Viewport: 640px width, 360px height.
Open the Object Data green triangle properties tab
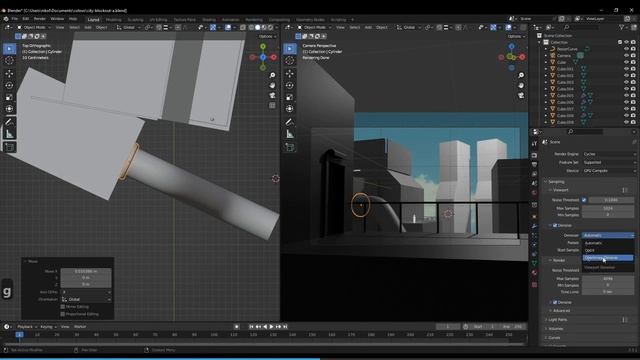click(534, 263)
